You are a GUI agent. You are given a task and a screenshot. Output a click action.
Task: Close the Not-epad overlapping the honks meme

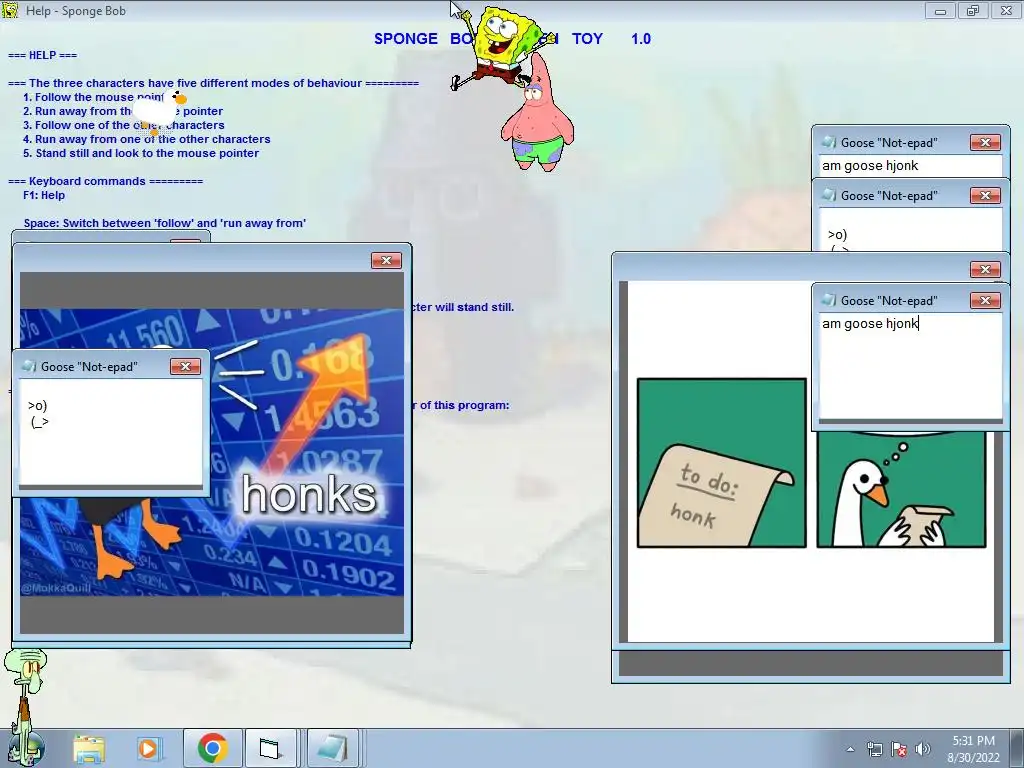click(x=185, y=366)
